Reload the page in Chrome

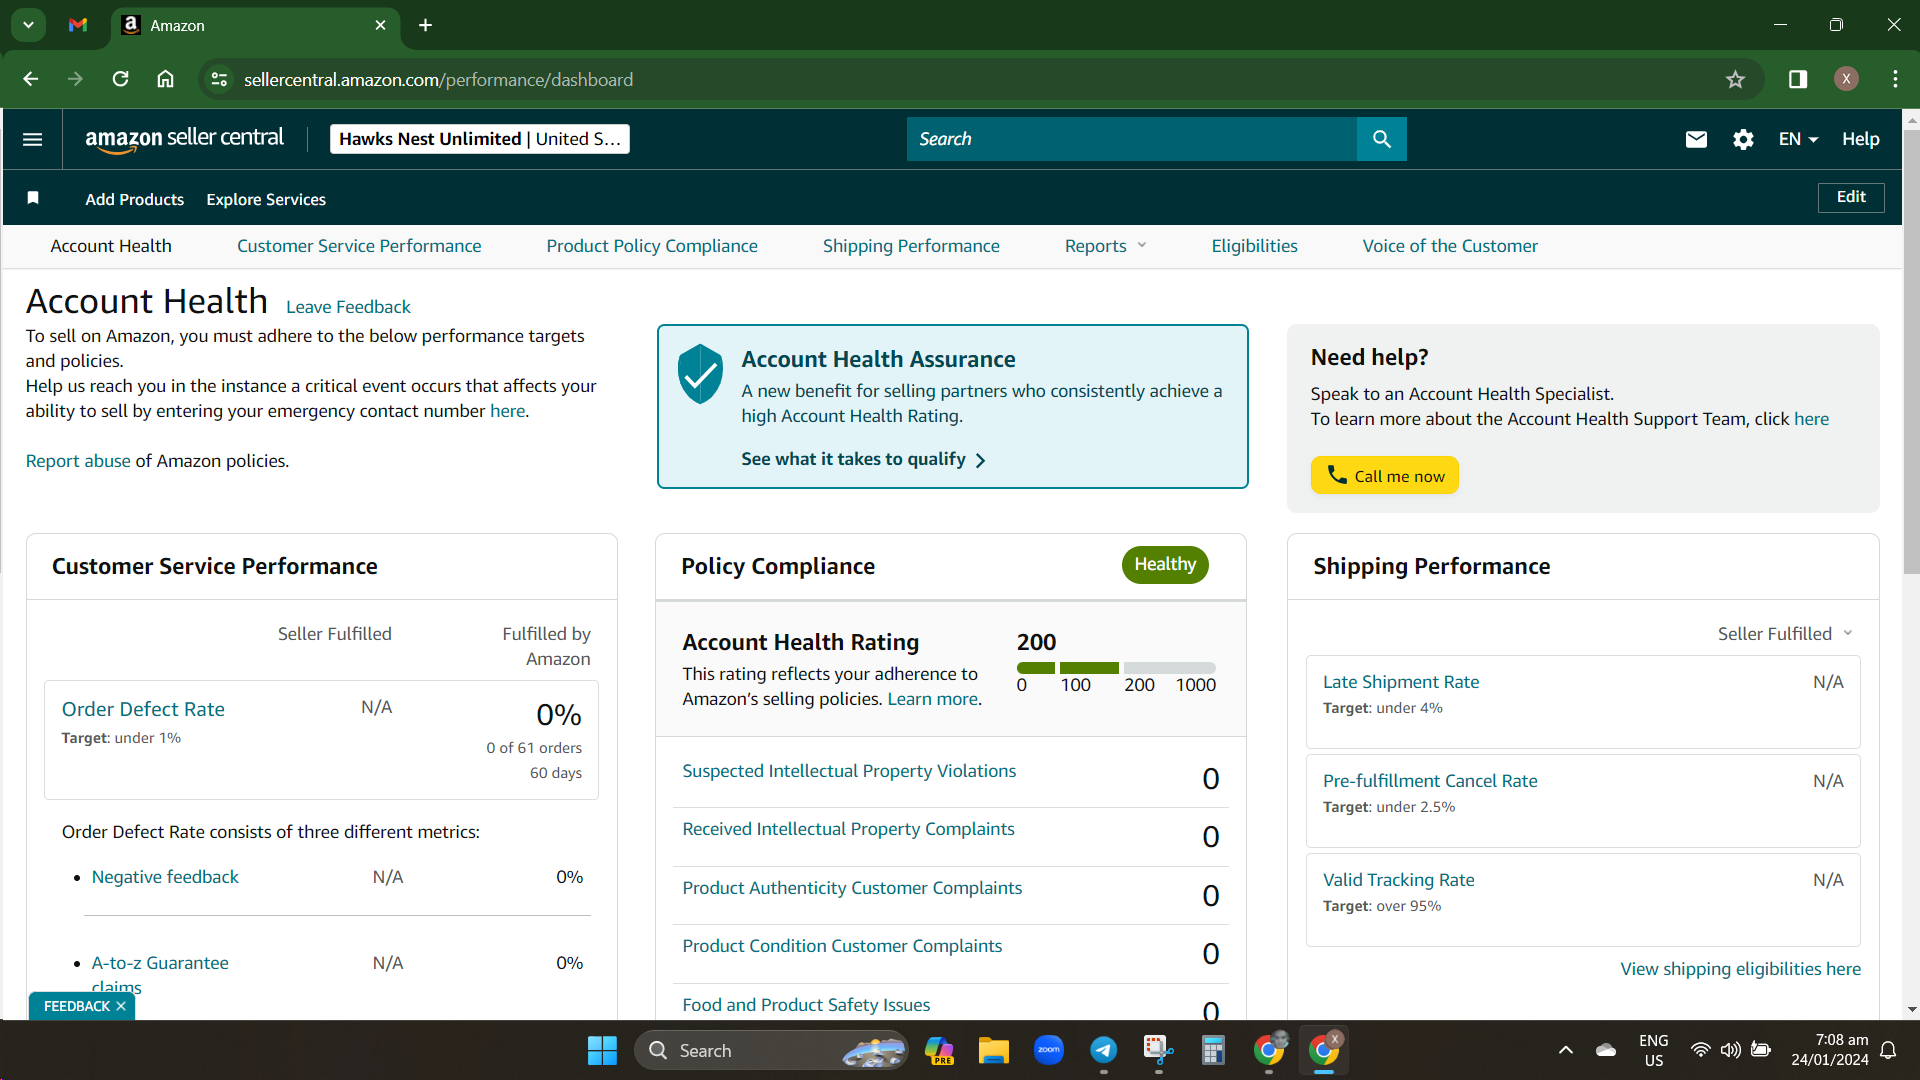120,79
